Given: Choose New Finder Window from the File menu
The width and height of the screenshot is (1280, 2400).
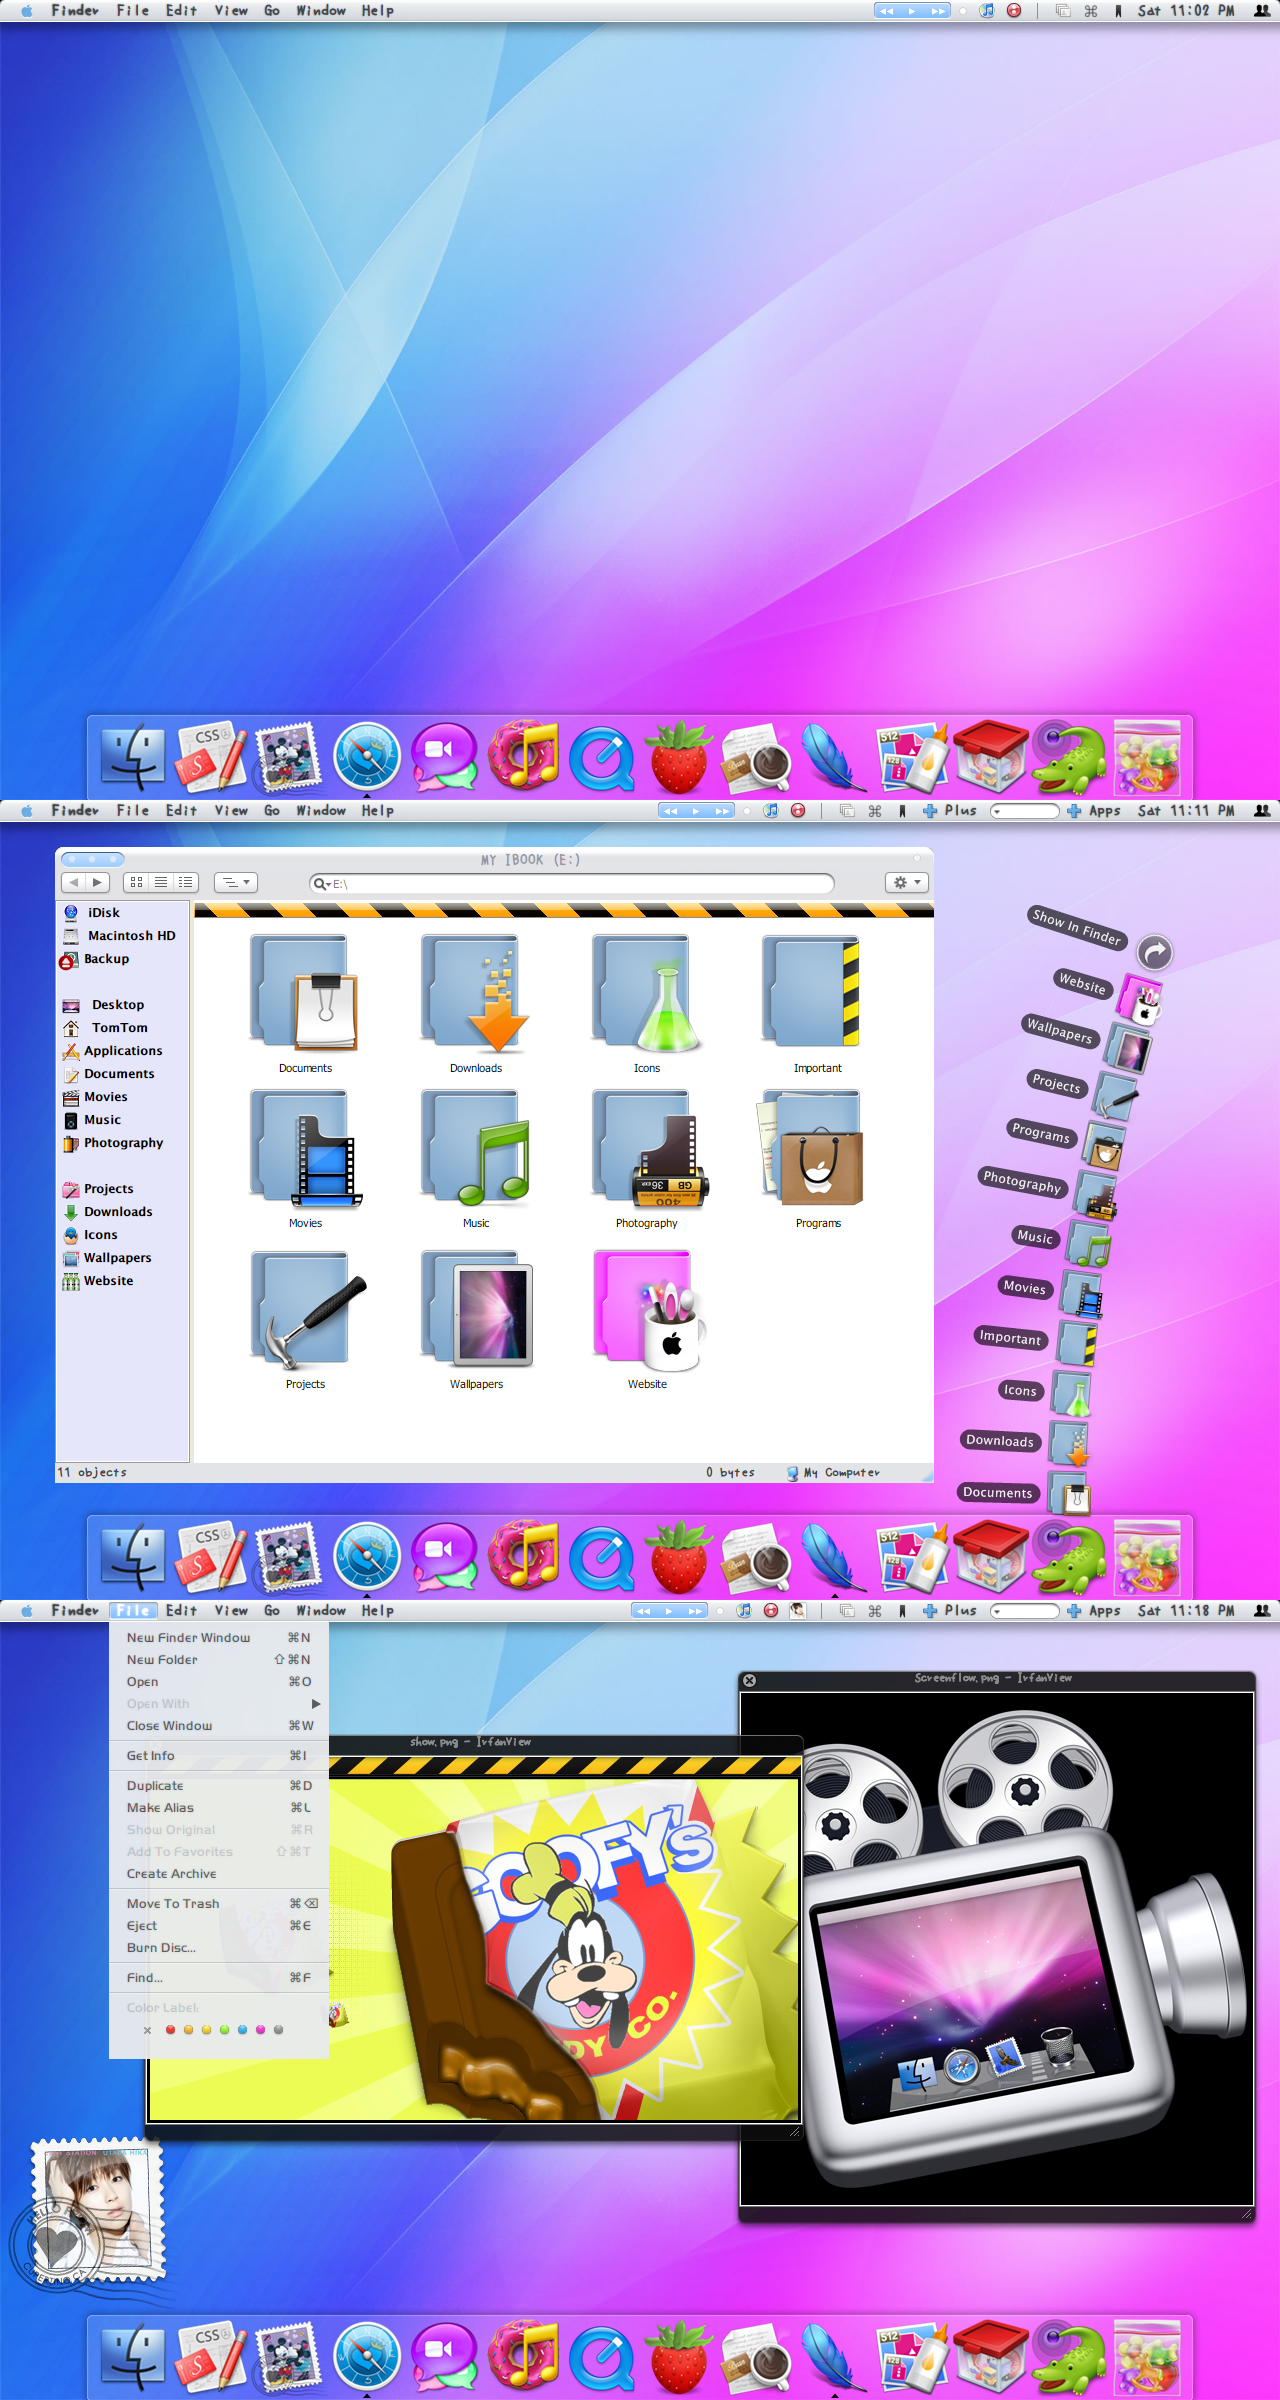Looking at the screenshot, I should point(219,1638).
